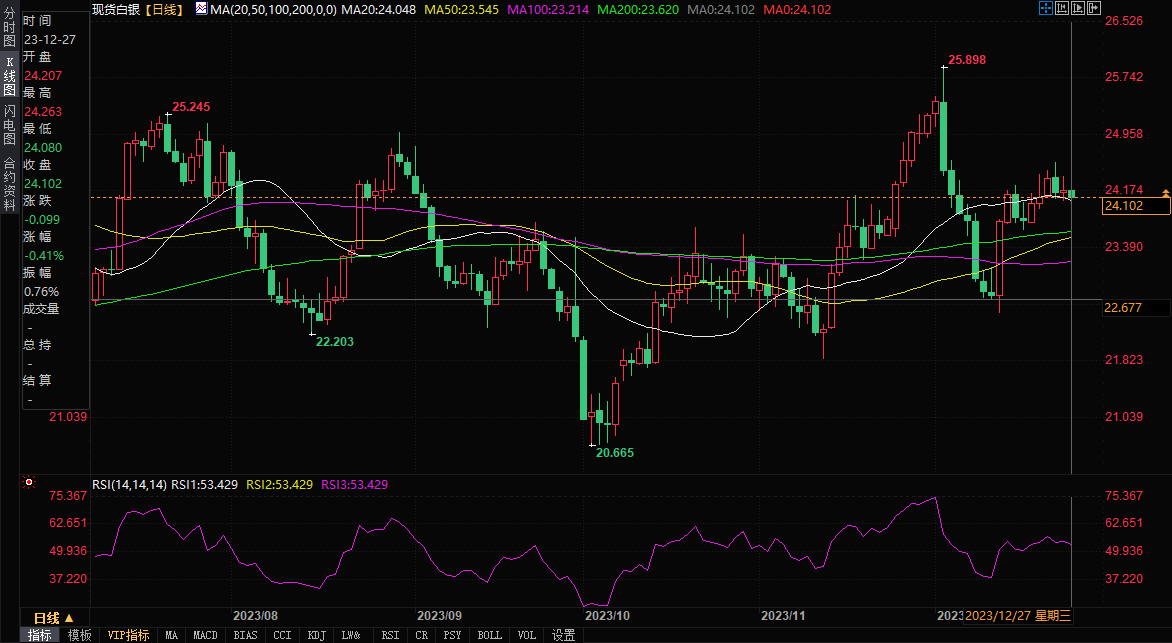Open indicator 设置 settings
The width and height of the screenshot is (1172, 643).
[x=563, y=635]
